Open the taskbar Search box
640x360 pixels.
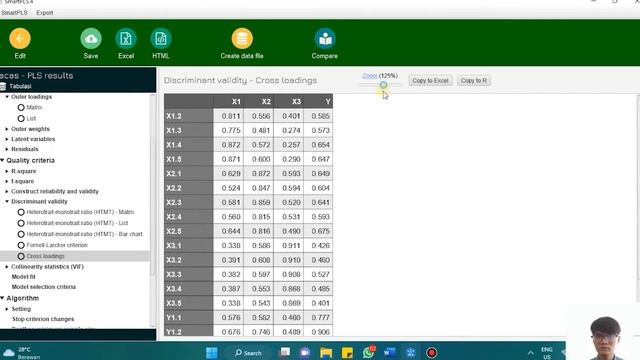248,352
